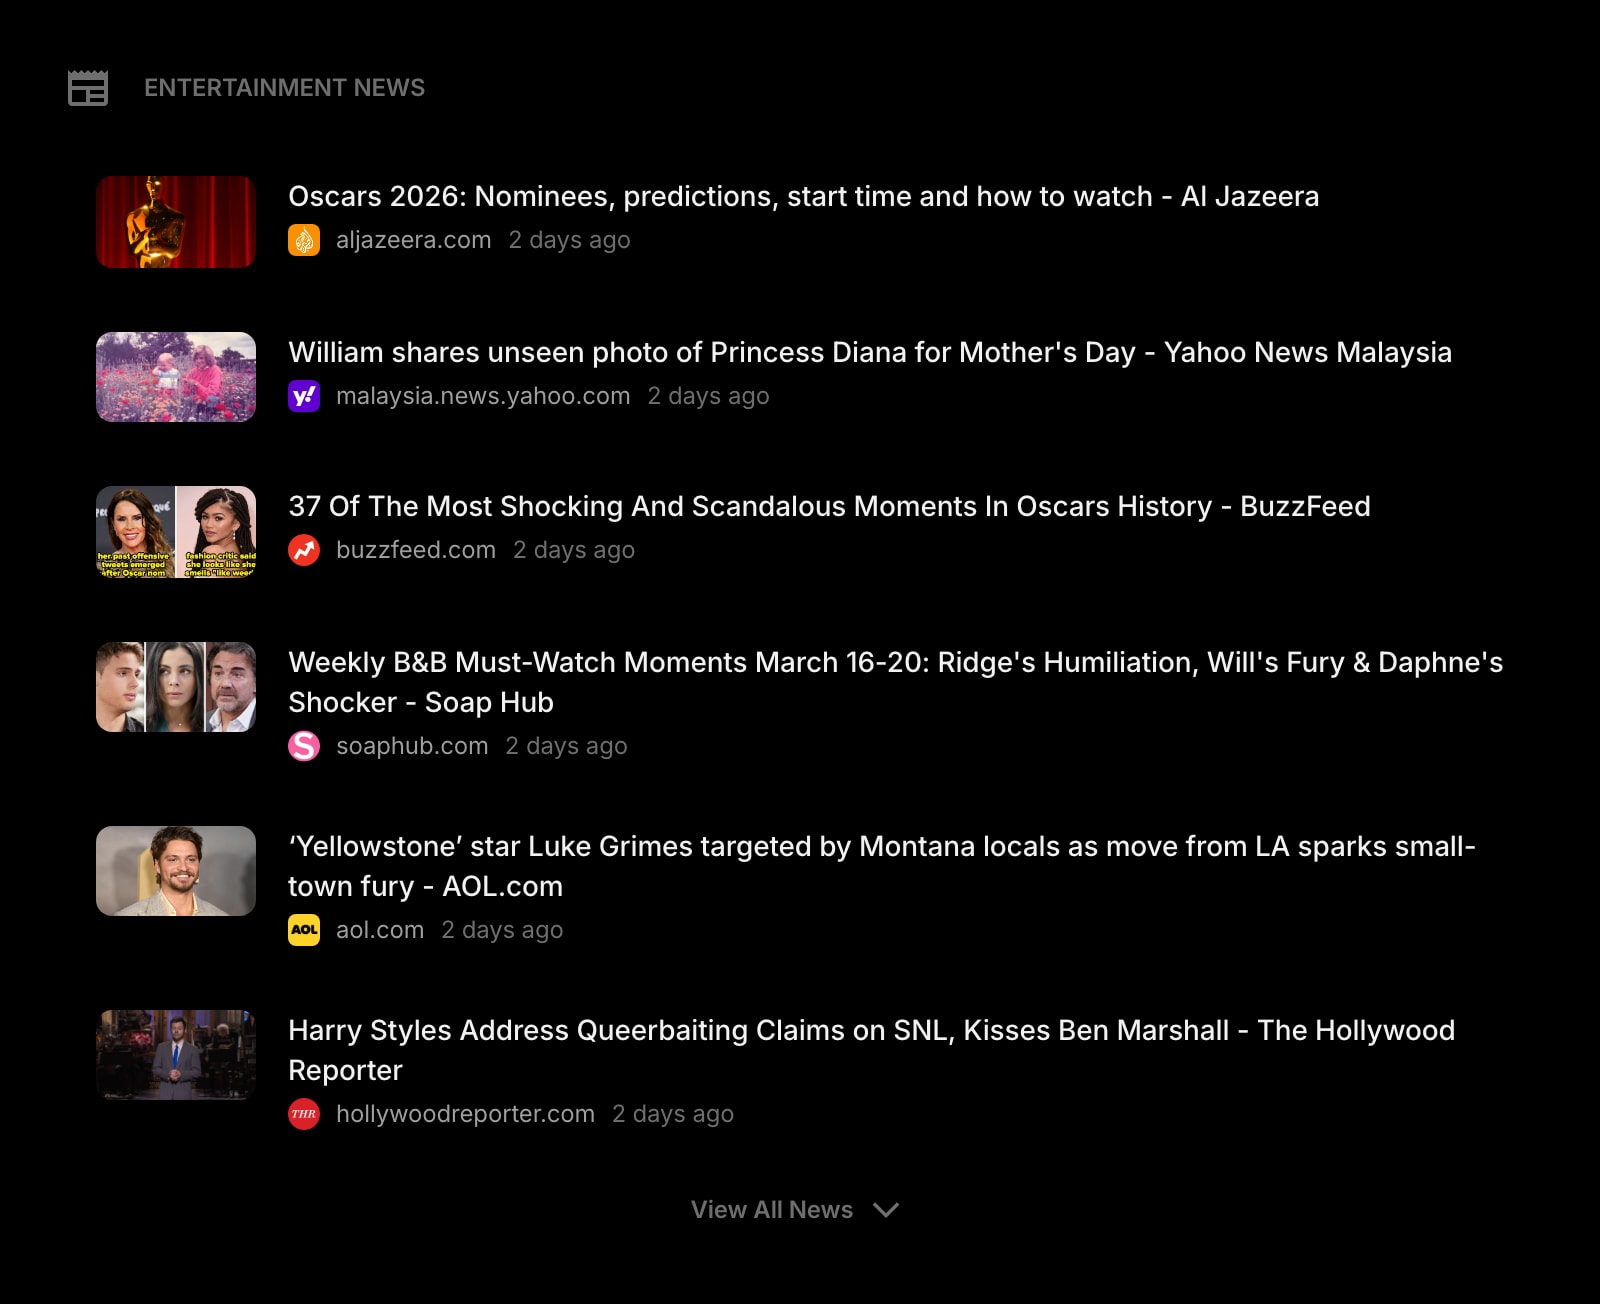Click the Yahoo purple favicon icon
Image resolution: width=1600 pixels, height=1304 pixels.
point(304,396)
